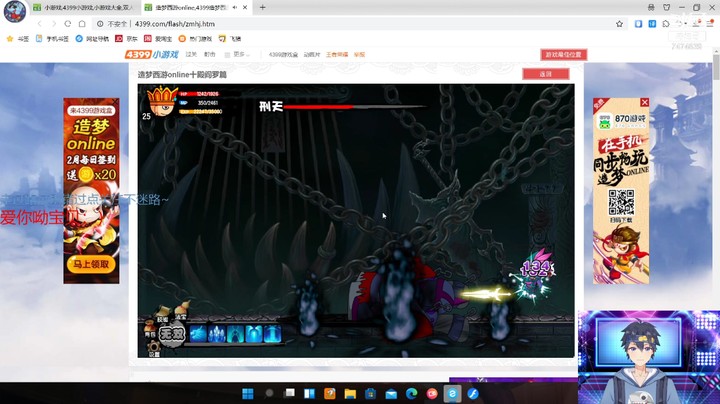Close the active 造梦西游 tab
The image size is (720, 404).
245,7
